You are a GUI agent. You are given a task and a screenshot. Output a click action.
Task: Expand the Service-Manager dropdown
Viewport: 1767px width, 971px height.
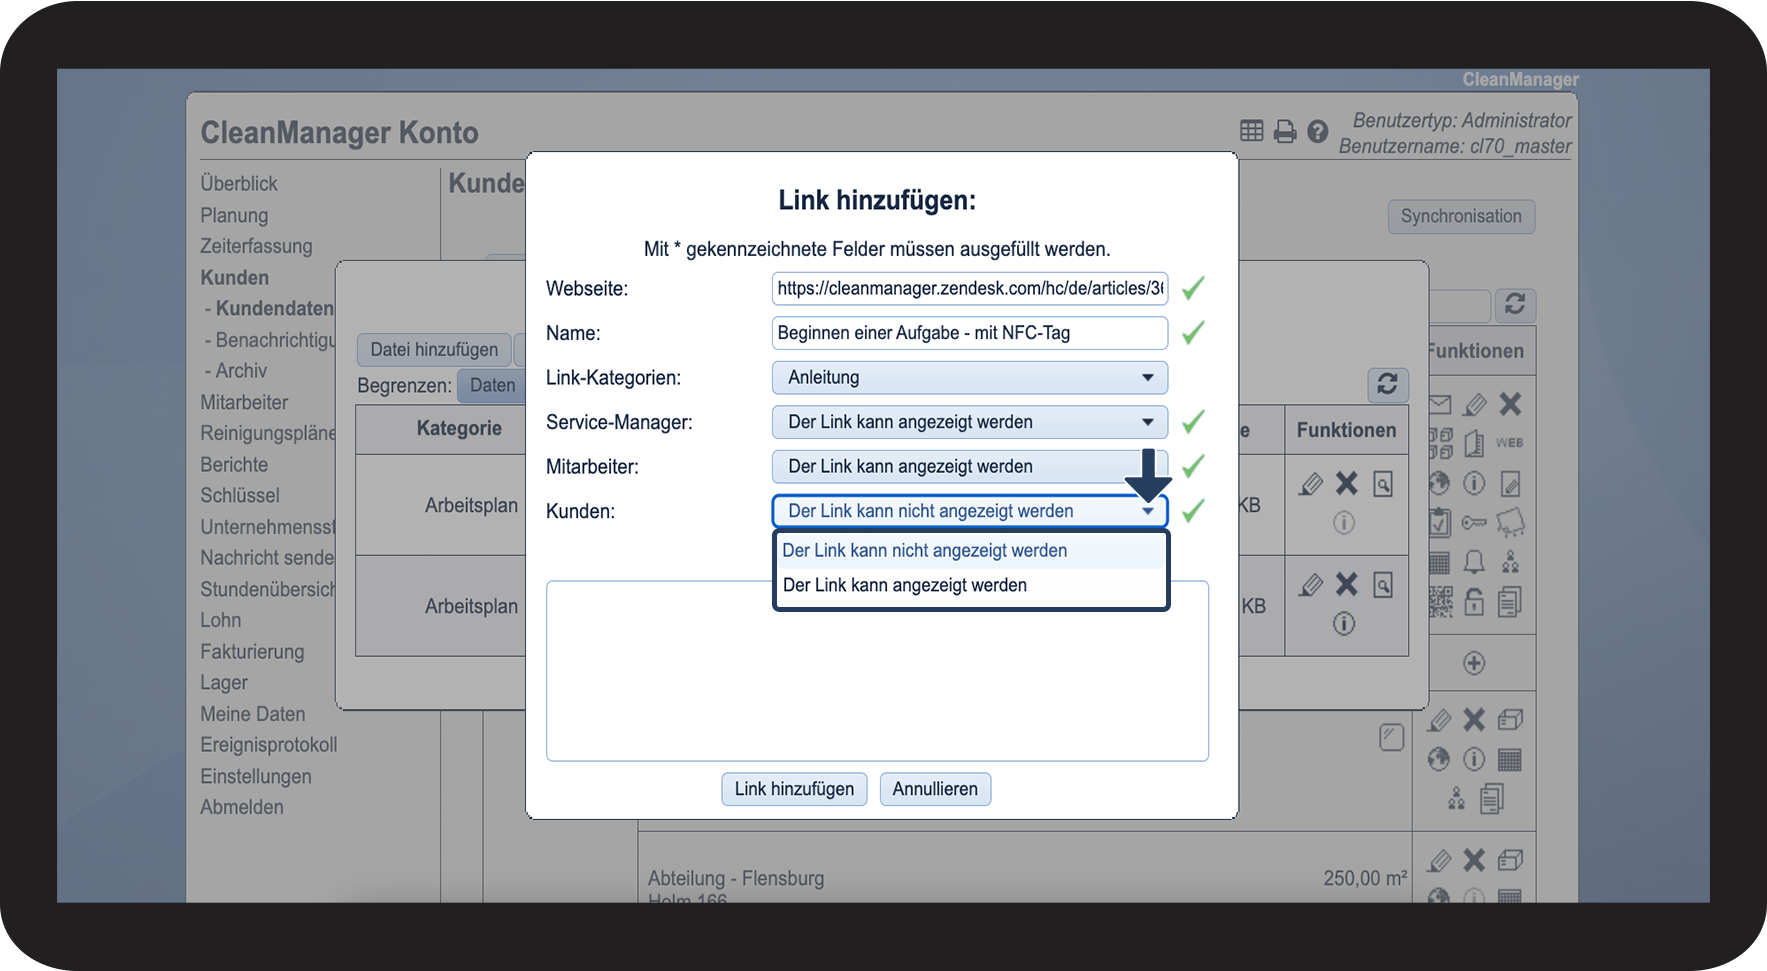[x=969, y=422]
